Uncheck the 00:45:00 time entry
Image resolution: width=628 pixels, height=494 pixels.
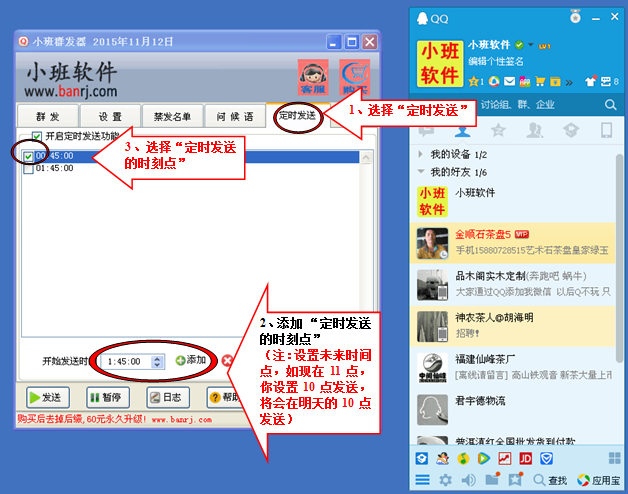[x=28, y=156]
